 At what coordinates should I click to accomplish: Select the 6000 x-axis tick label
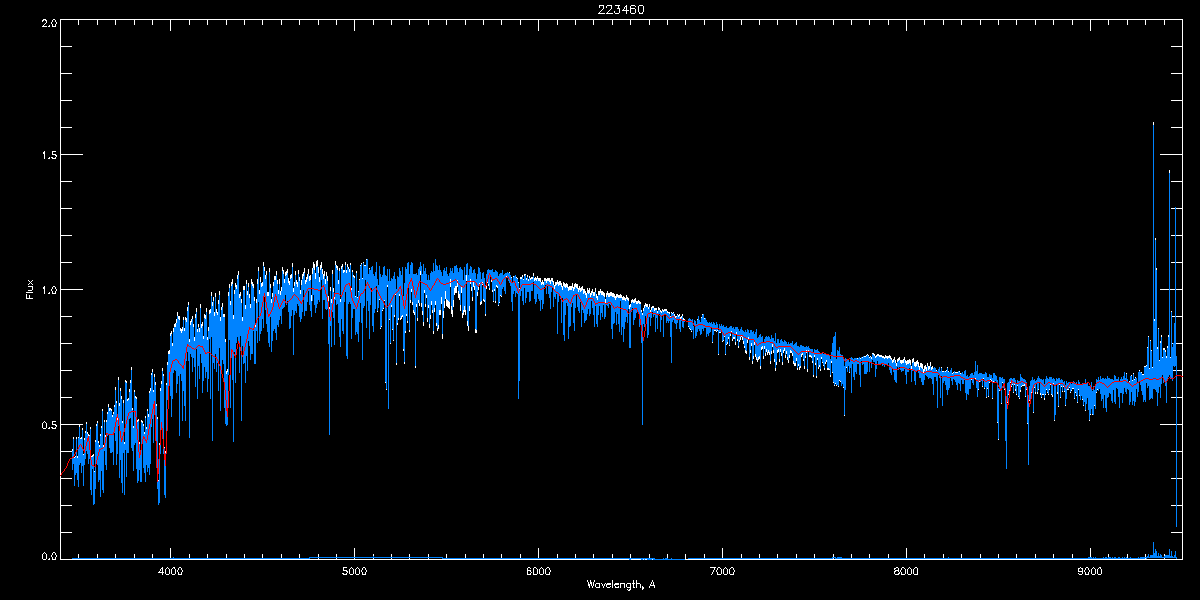click(x=539, y=572)
